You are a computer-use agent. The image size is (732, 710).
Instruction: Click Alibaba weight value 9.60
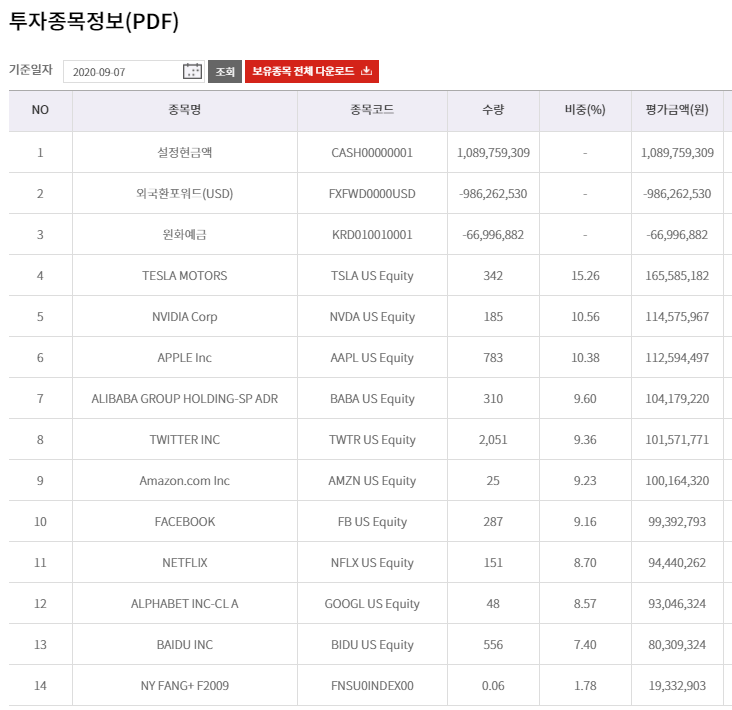click(585, 399)
